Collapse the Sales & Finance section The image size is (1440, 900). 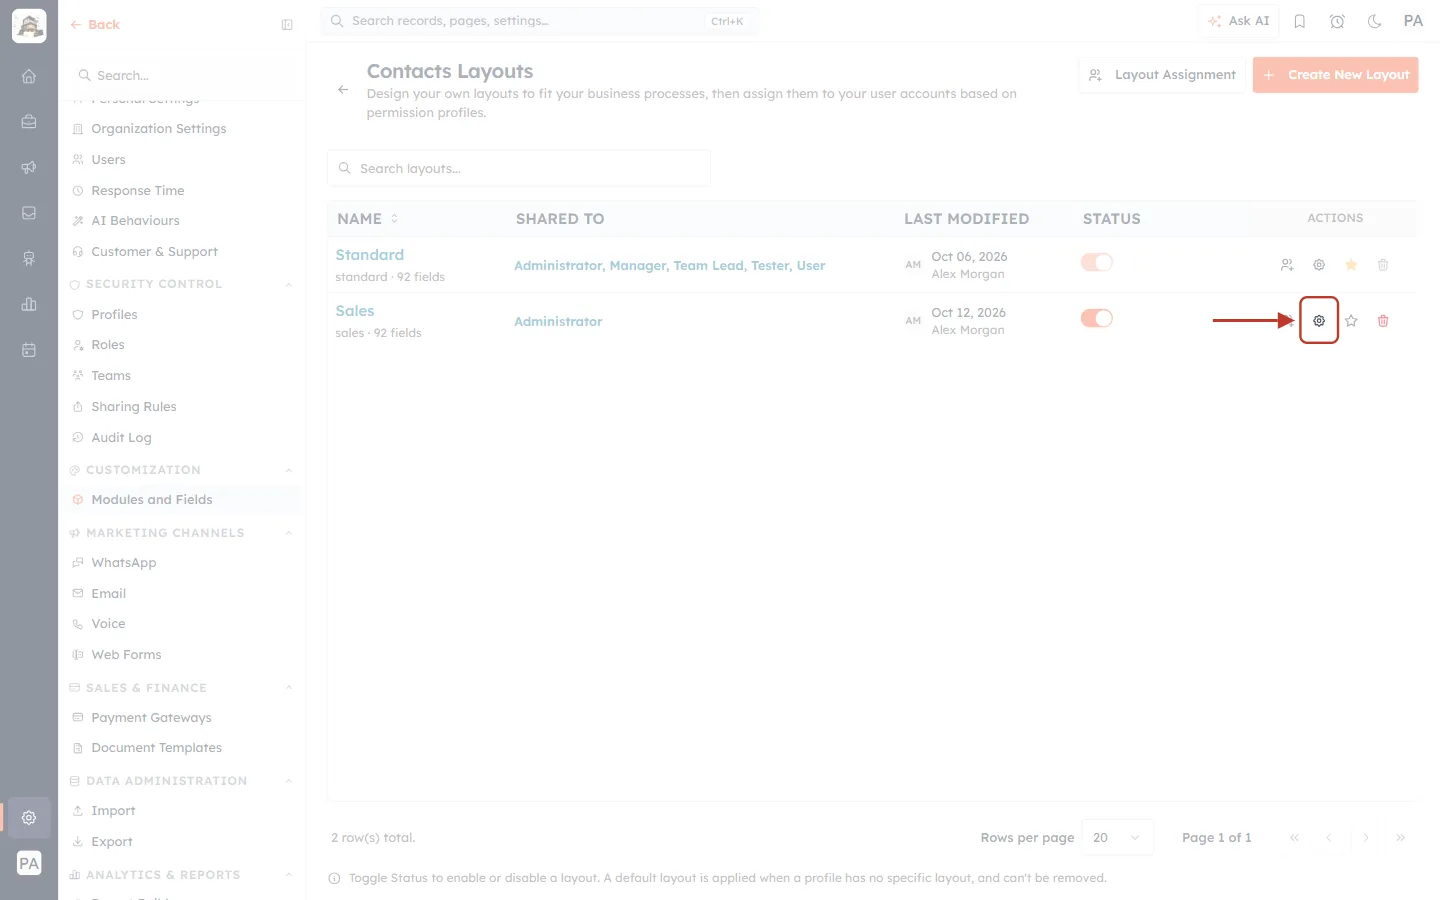[289, 688]
